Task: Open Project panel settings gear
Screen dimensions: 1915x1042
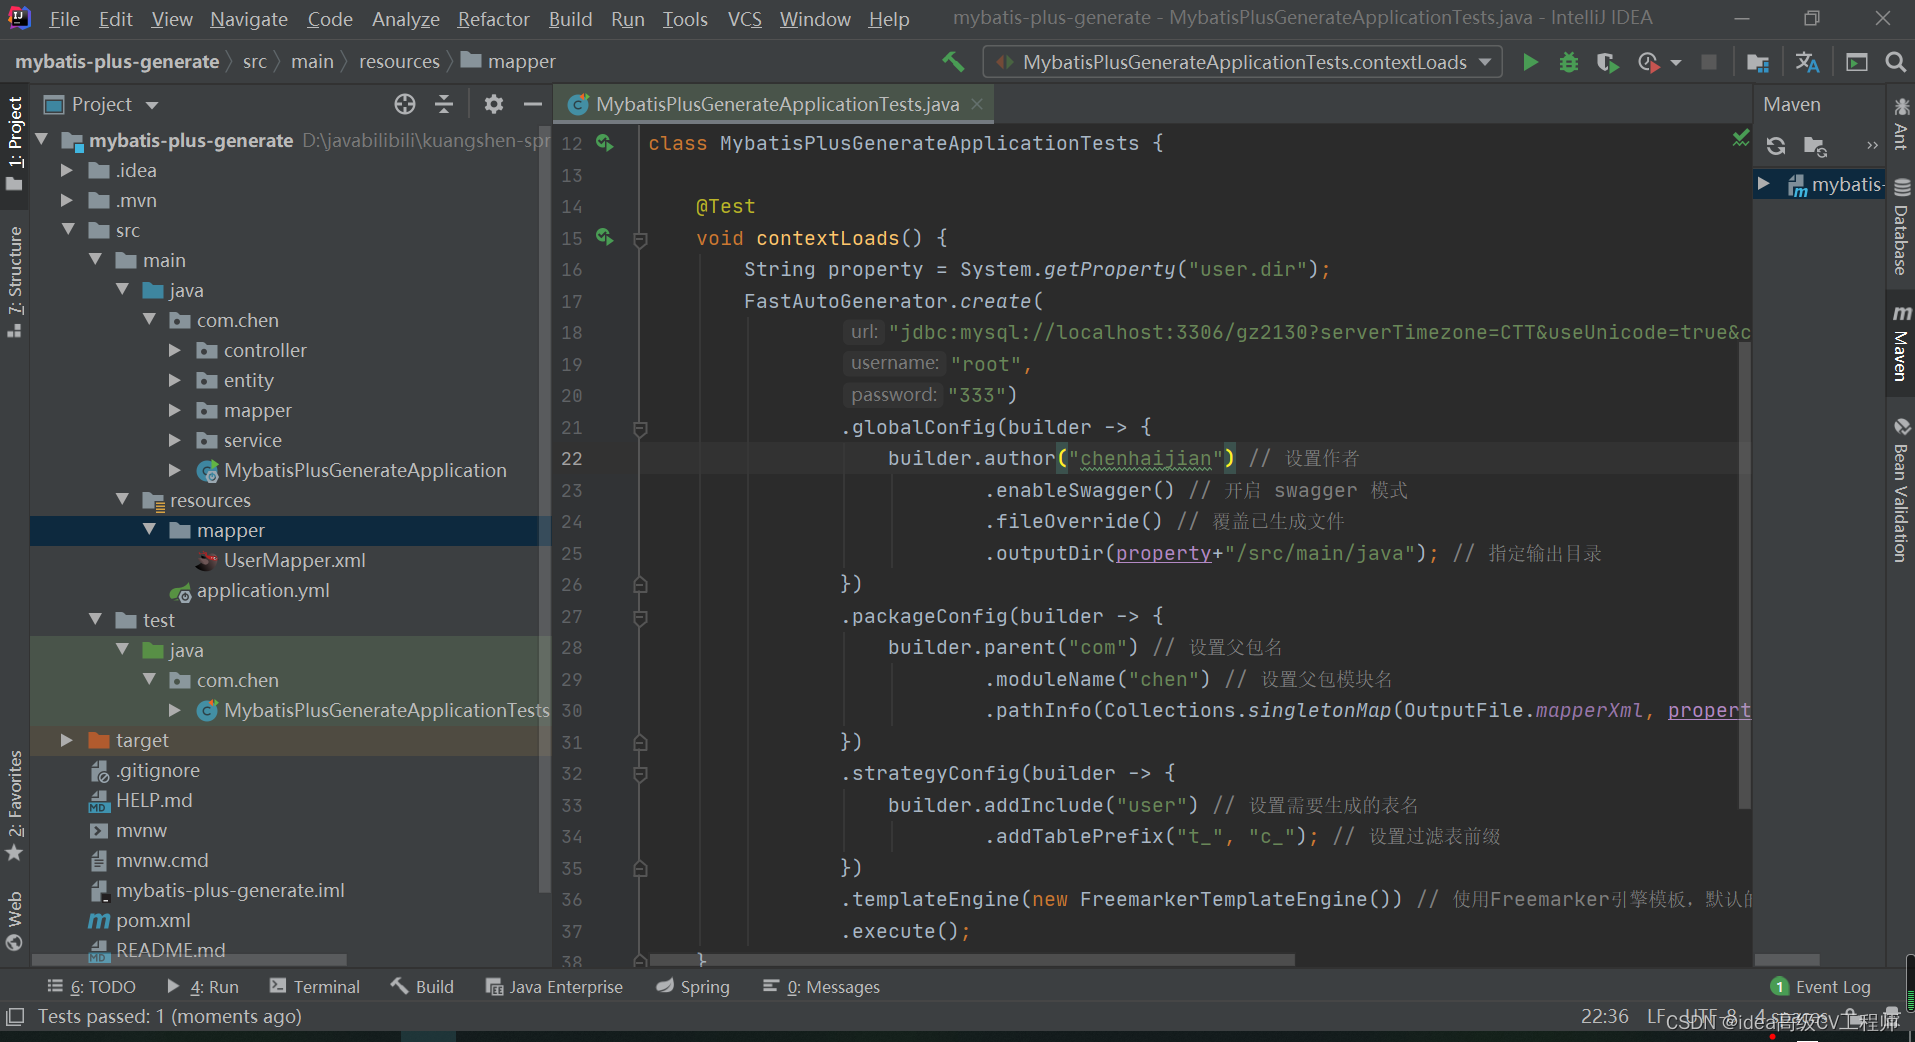Action: [493, 104]
